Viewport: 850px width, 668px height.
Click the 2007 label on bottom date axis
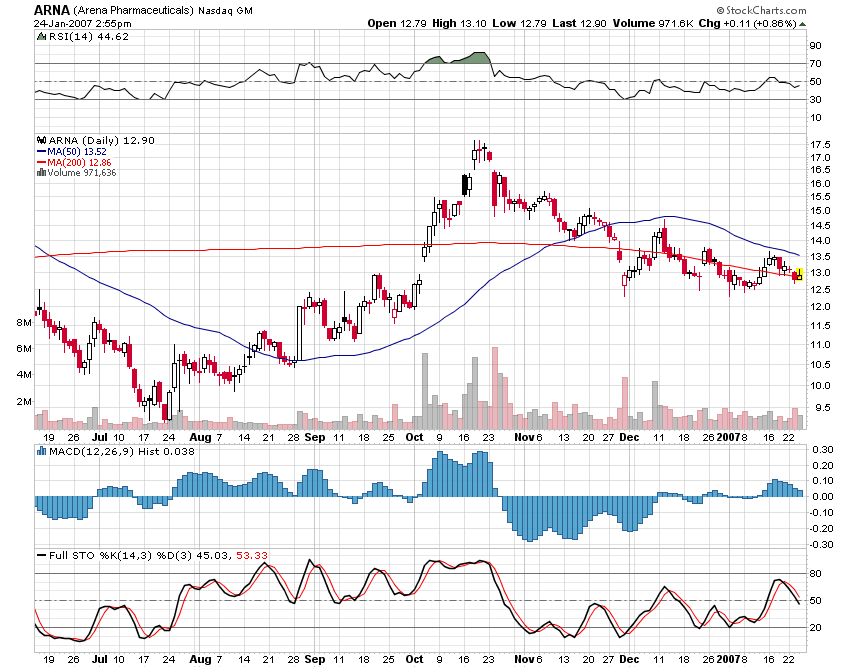coord(726,659)
